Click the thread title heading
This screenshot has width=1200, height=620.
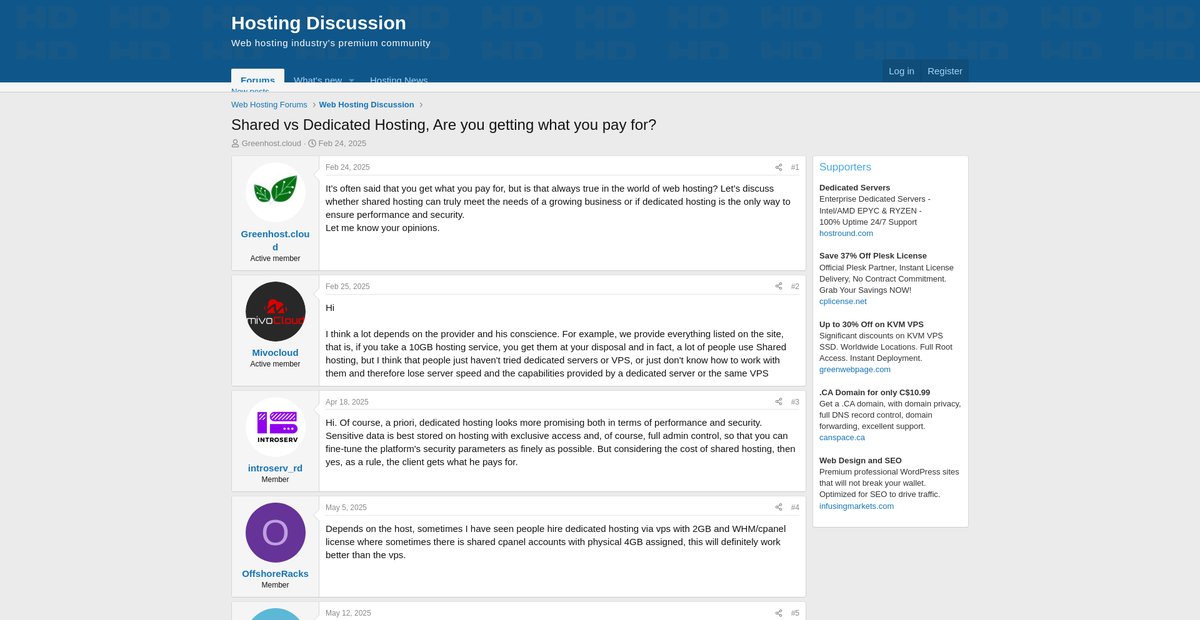(x=444, y=125)
